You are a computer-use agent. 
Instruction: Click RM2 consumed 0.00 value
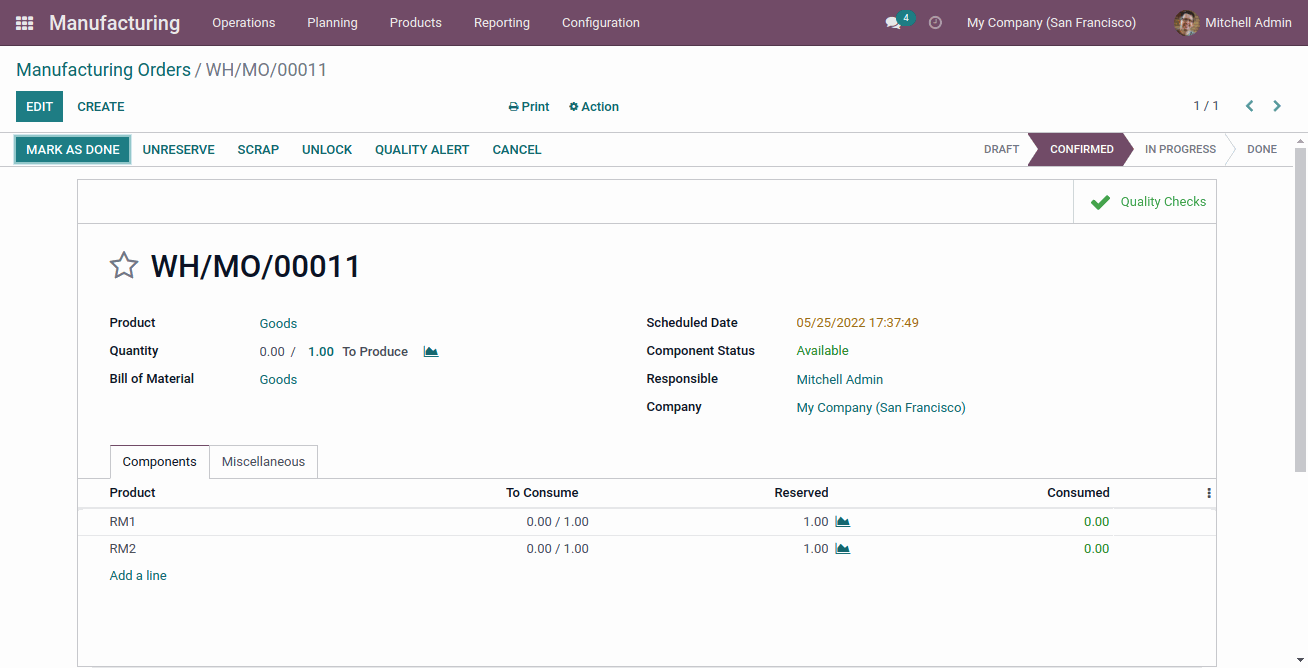point(1096,549)
